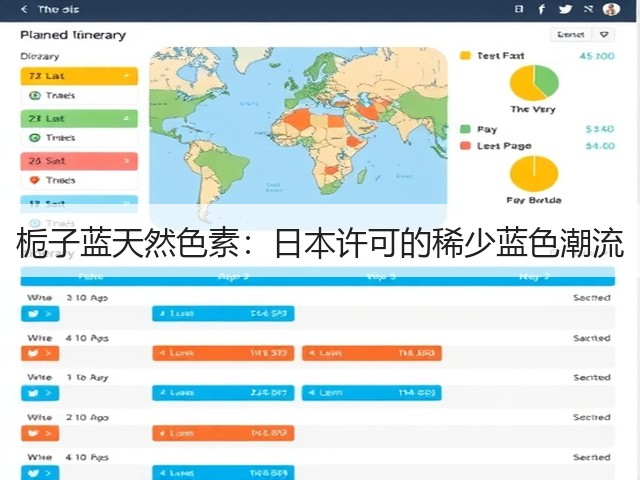This screenshot has height=480, width=640.
Task: Click icon in Tnaels row under 72 Lat
Action: point(35,96)
